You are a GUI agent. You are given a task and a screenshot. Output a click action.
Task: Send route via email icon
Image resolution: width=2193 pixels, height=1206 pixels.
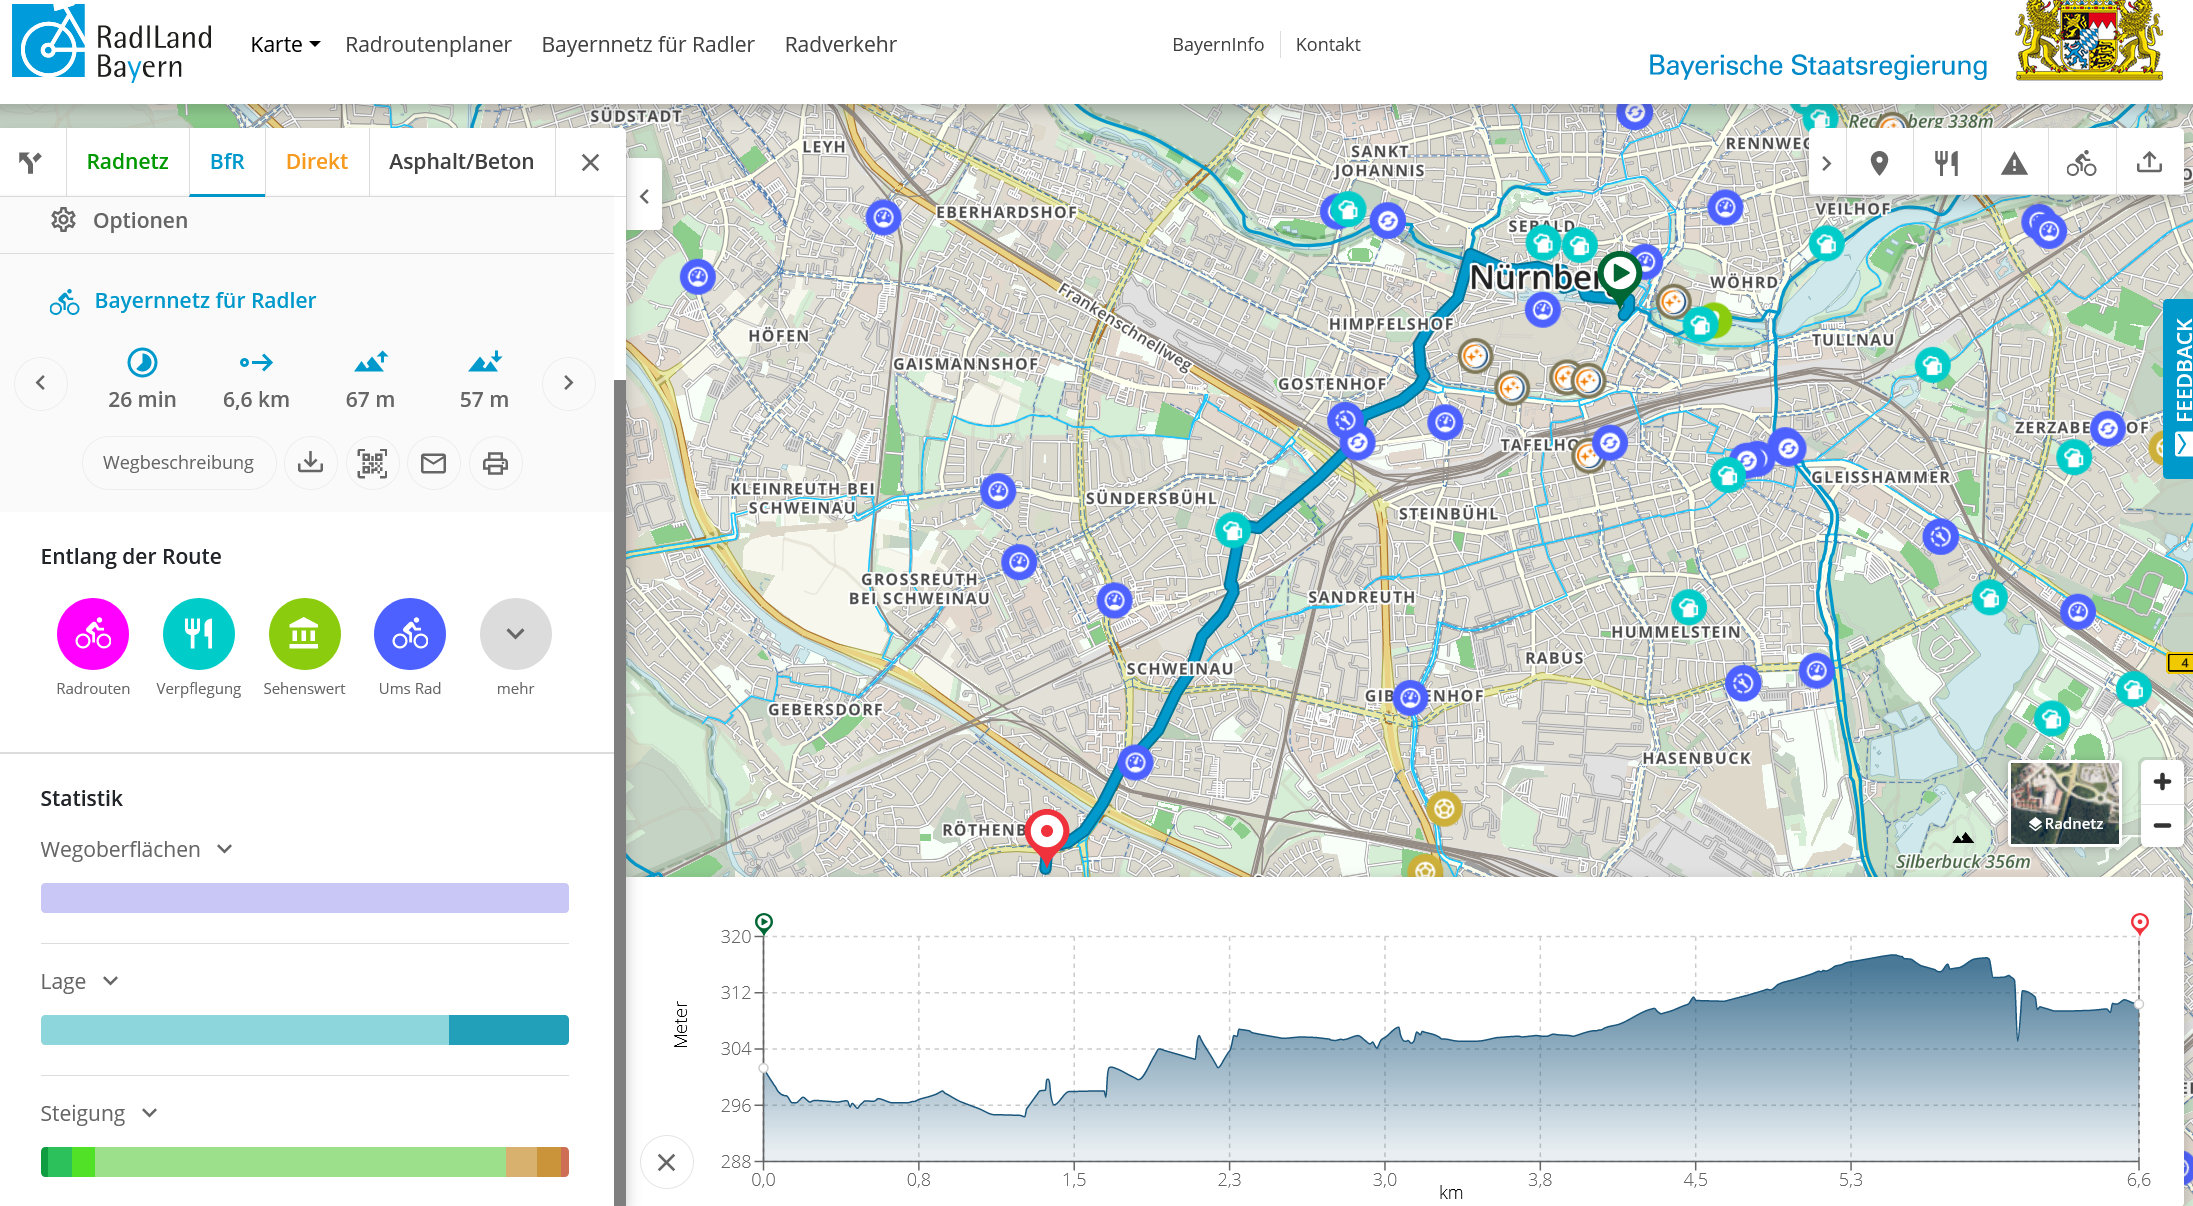coord(433,463)
